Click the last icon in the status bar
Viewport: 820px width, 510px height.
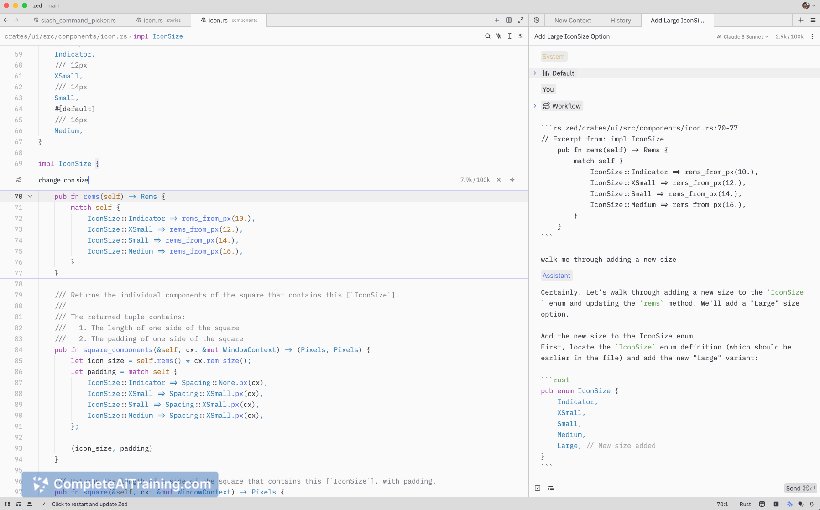coord(812,504)
